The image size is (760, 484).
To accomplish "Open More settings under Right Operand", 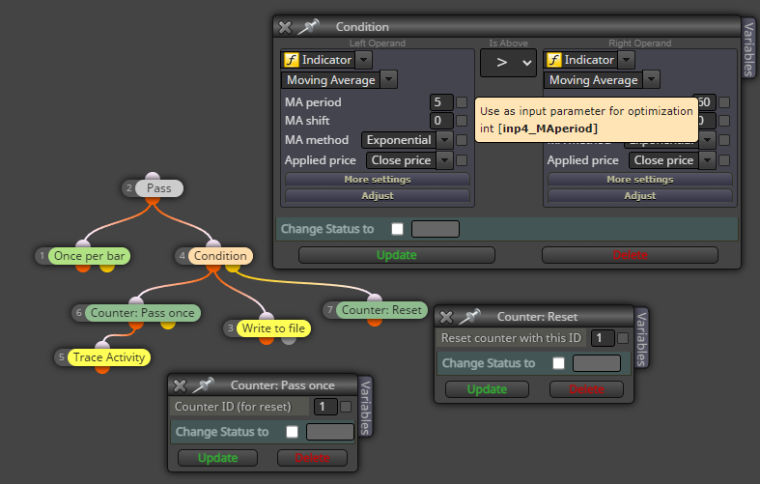I will [x=640, y=179].
